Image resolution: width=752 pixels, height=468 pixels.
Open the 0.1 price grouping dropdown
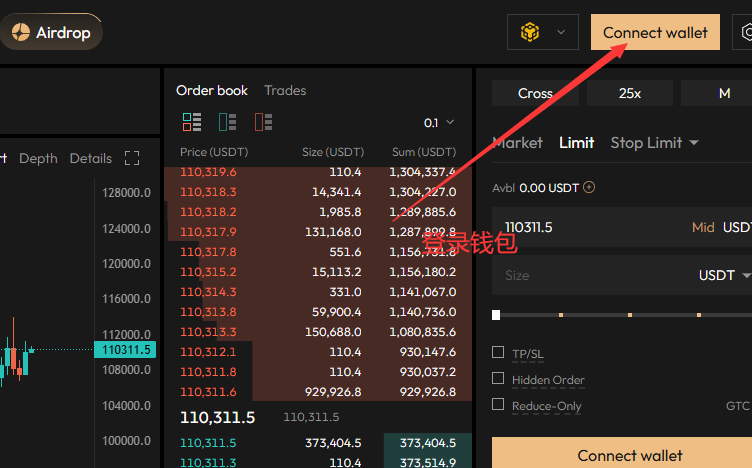pos(439,122)
